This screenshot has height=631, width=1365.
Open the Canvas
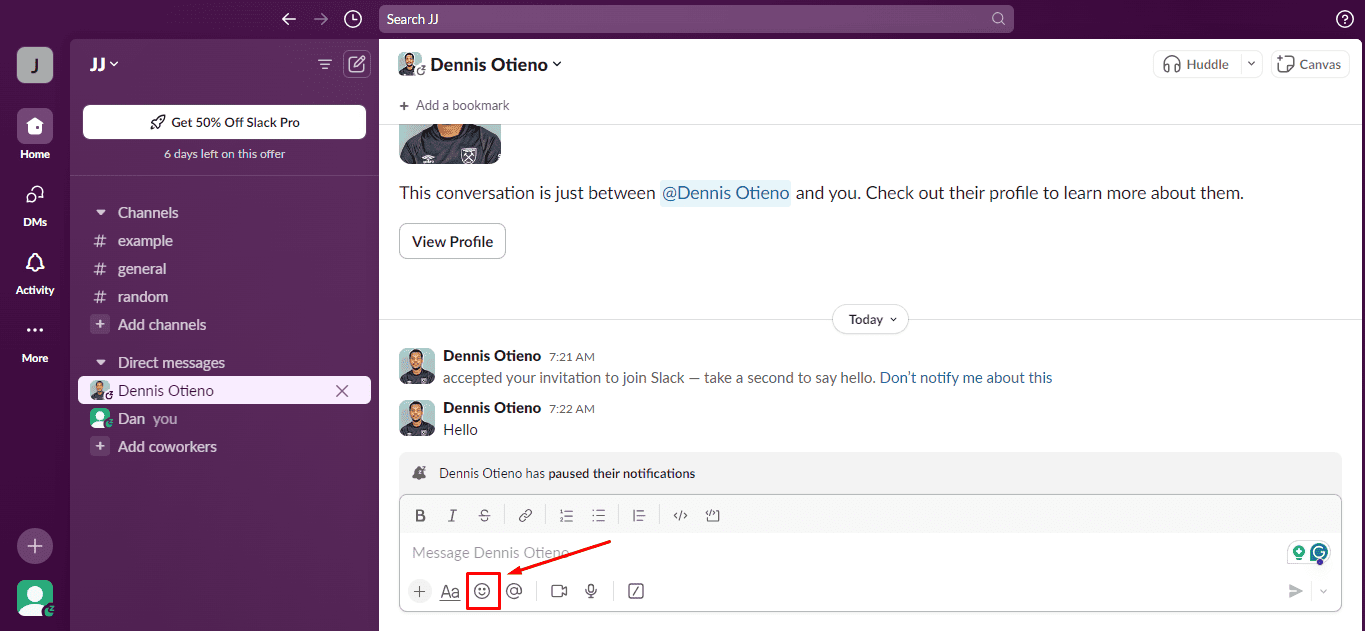click(x=1310, y=64)
